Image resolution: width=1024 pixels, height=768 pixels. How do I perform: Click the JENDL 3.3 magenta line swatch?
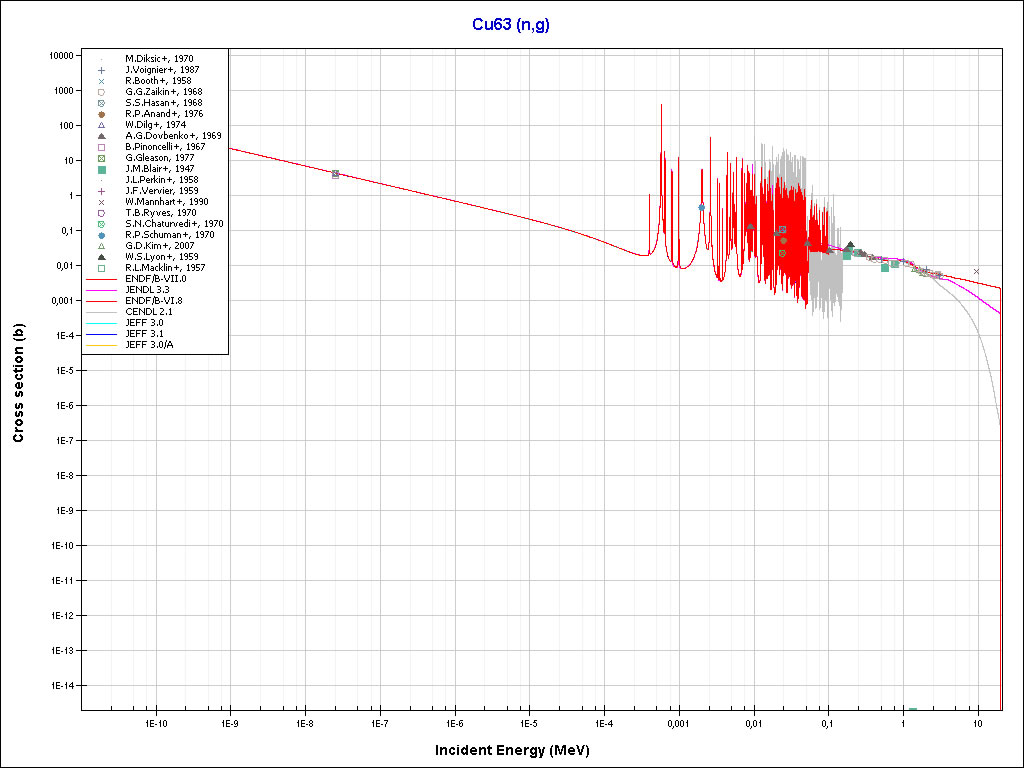pos(101,290)
